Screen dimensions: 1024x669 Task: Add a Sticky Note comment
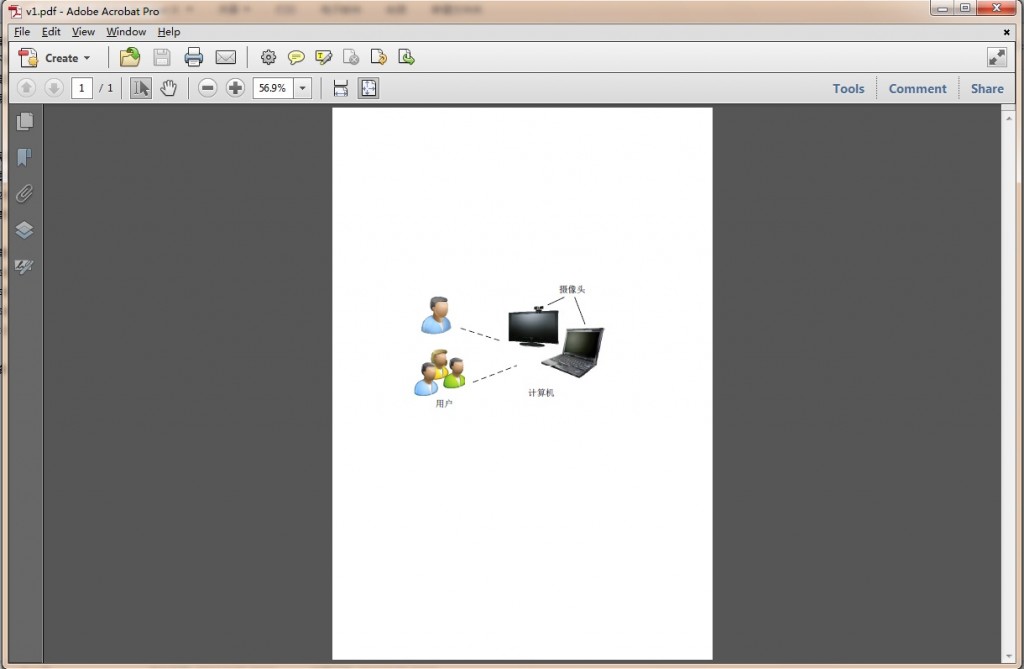pos(295,57)
